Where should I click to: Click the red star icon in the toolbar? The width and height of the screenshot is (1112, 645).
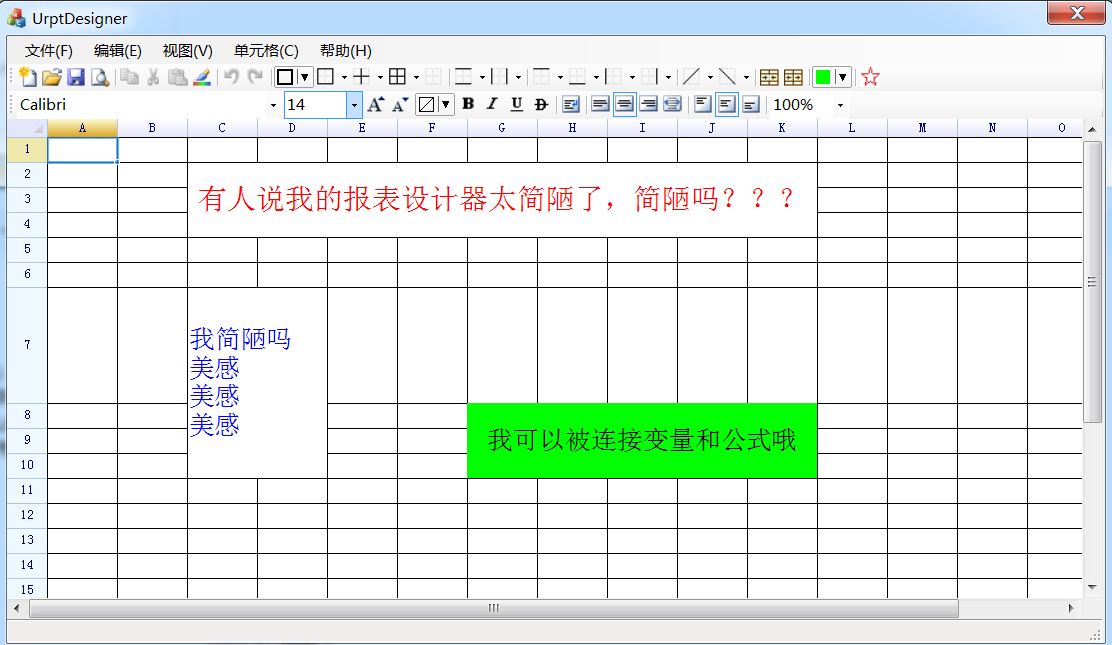871,77
